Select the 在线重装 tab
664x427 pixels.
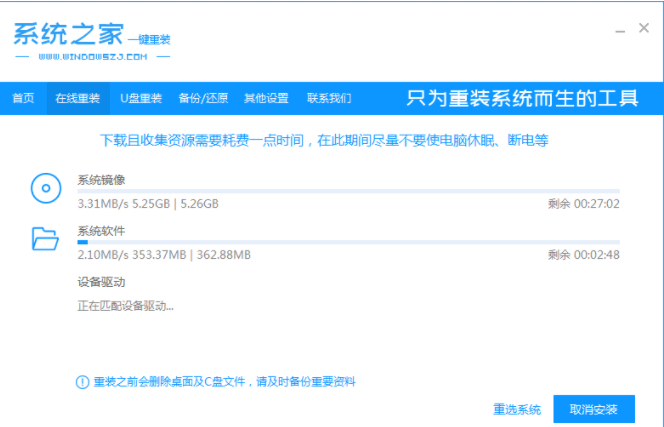[77, 98]
